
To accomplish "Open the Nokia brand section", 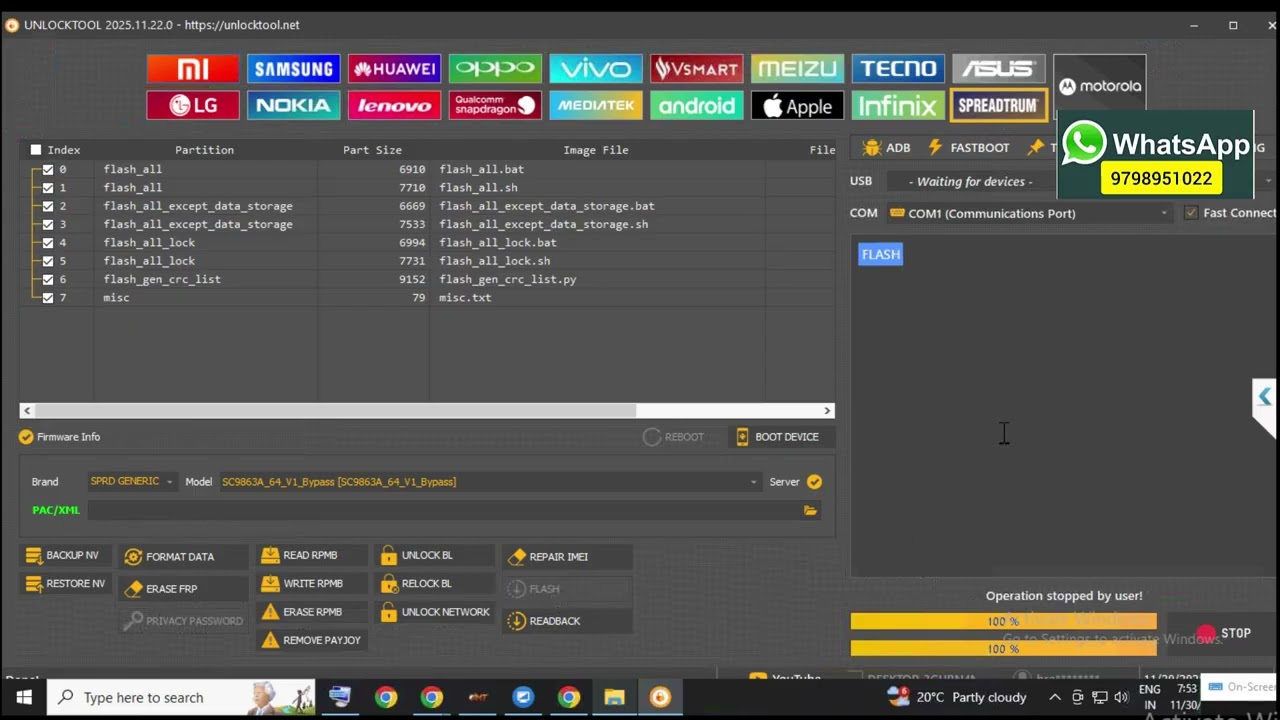I will tap(294, 105).
